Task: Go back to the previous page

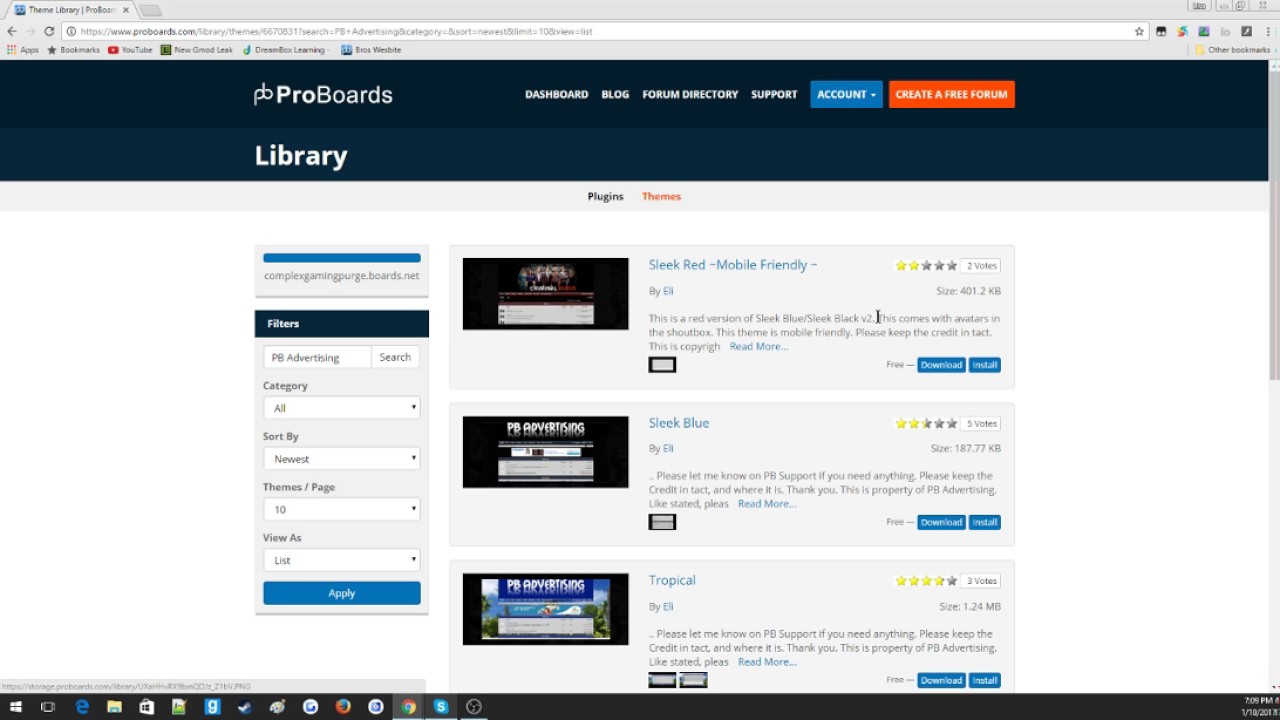Action: pyautogui.click(x=12, y=31)
